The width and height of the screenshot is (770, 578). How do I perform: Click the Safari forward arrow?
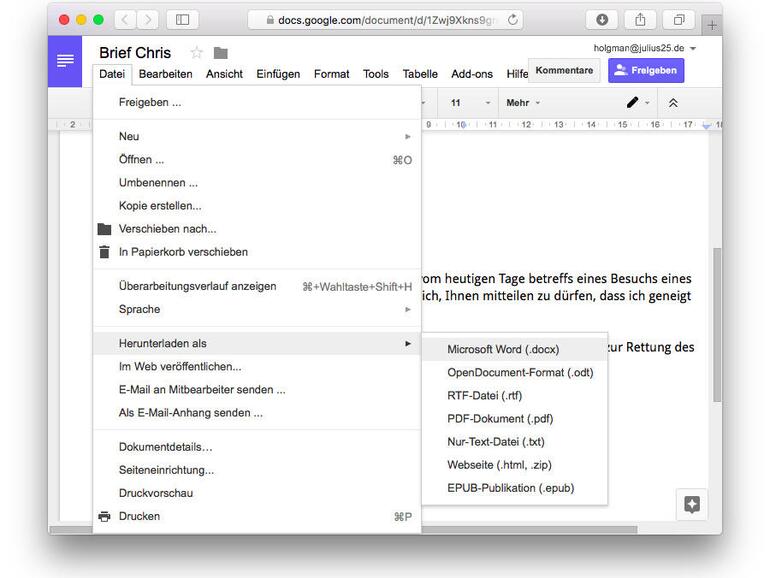coord(147,20)
